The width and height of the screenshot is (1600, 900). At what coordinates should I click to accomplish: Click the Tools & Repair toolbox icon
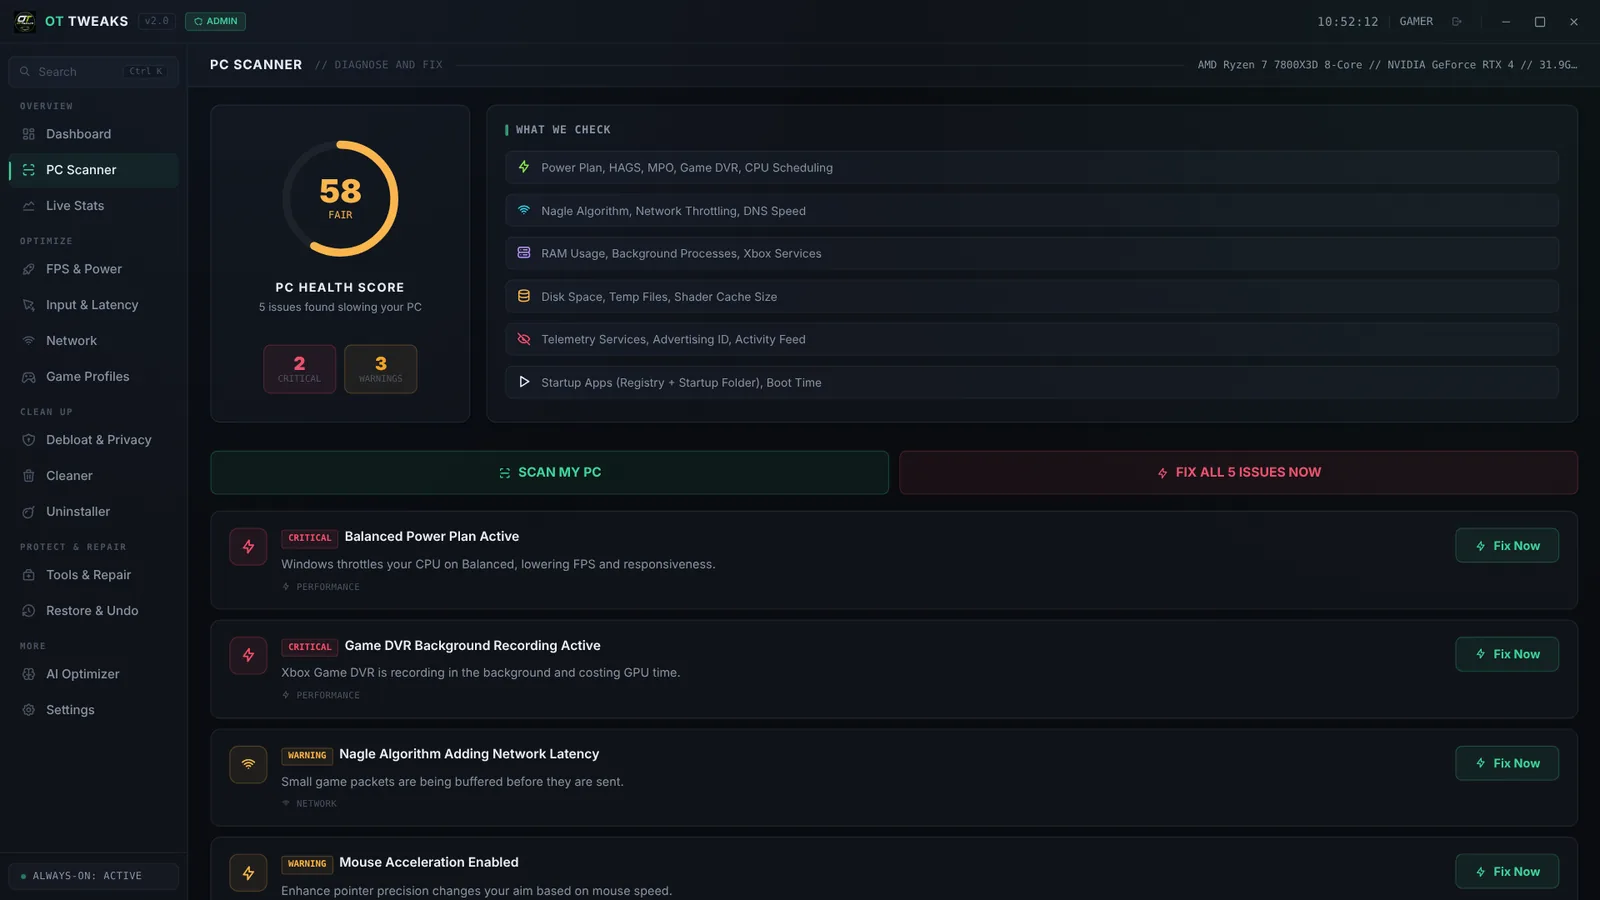29,575
